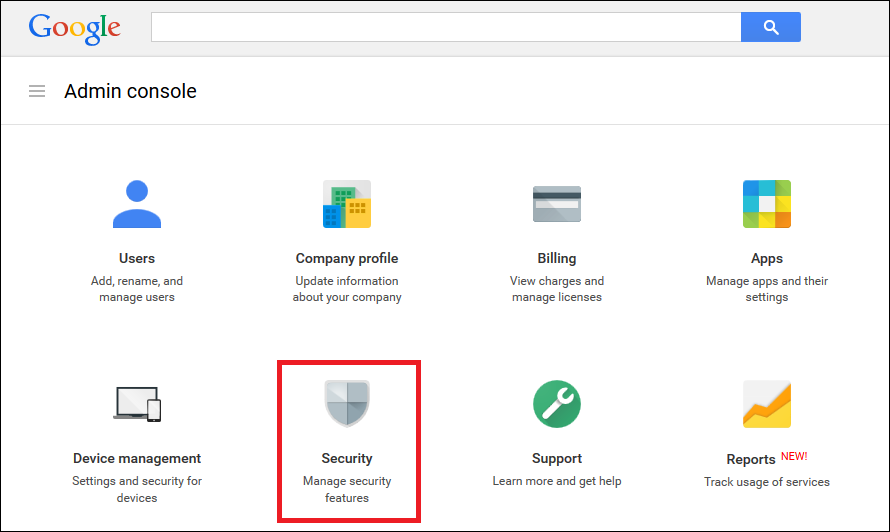Image resolution: width=890 pixels, height=532 pixels.
Task: Go to Billing heading link
Action: (557, 259)
